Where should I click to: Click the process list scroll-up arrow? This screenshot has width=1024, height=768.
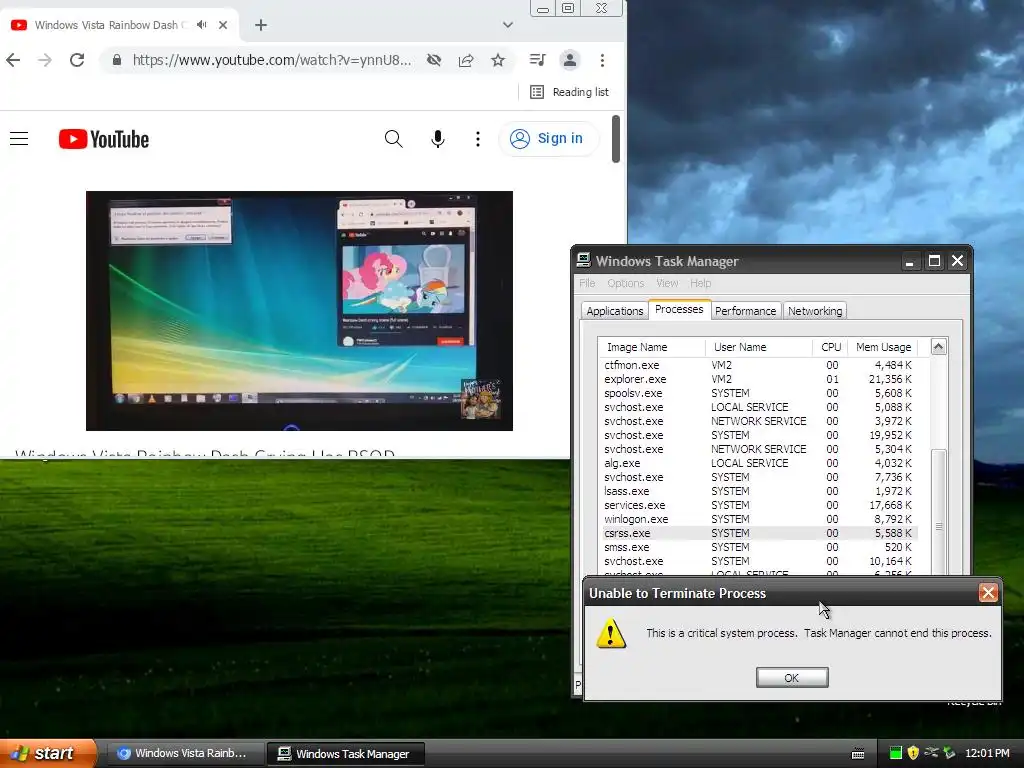pos(938,347)
